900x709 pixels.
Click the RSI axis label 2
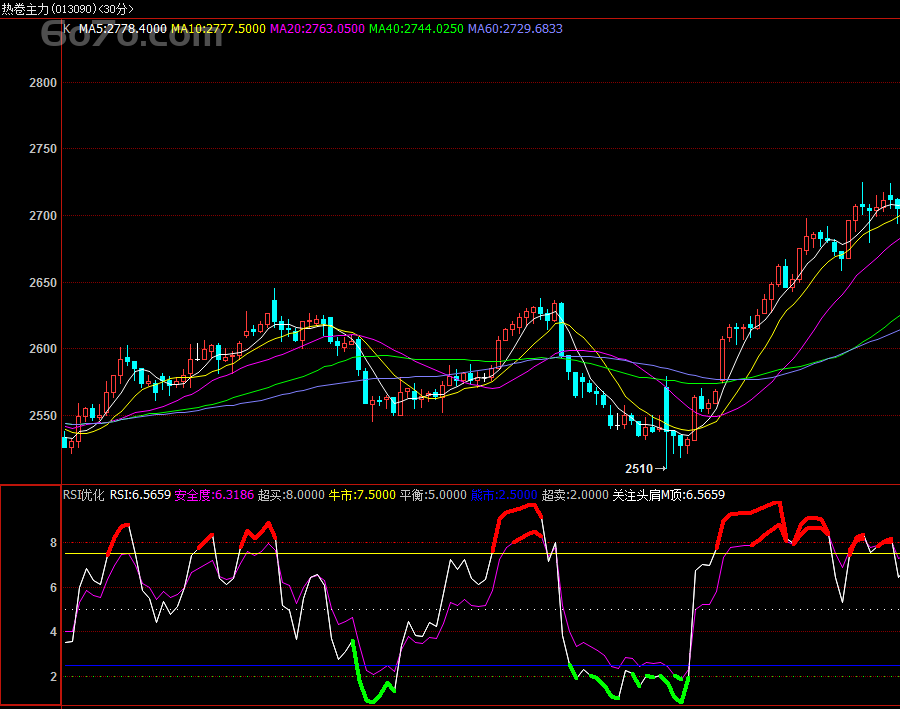tap(53, 676)
